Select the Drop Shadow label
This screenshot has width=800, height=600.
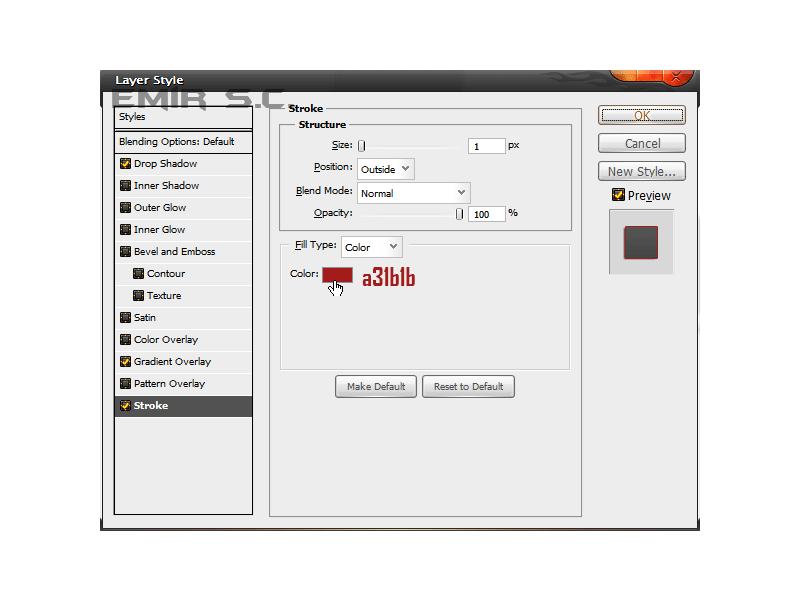tap(165, 164)
